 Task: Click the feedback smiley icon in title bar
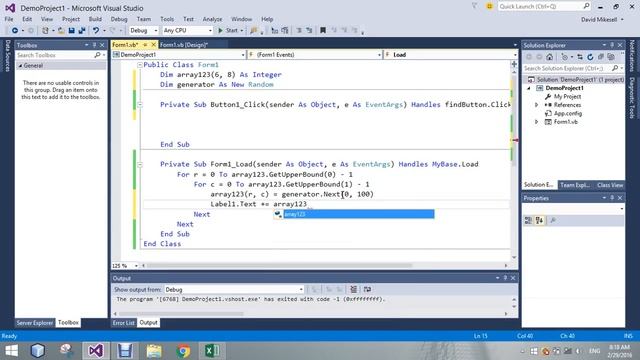[489, 6]
